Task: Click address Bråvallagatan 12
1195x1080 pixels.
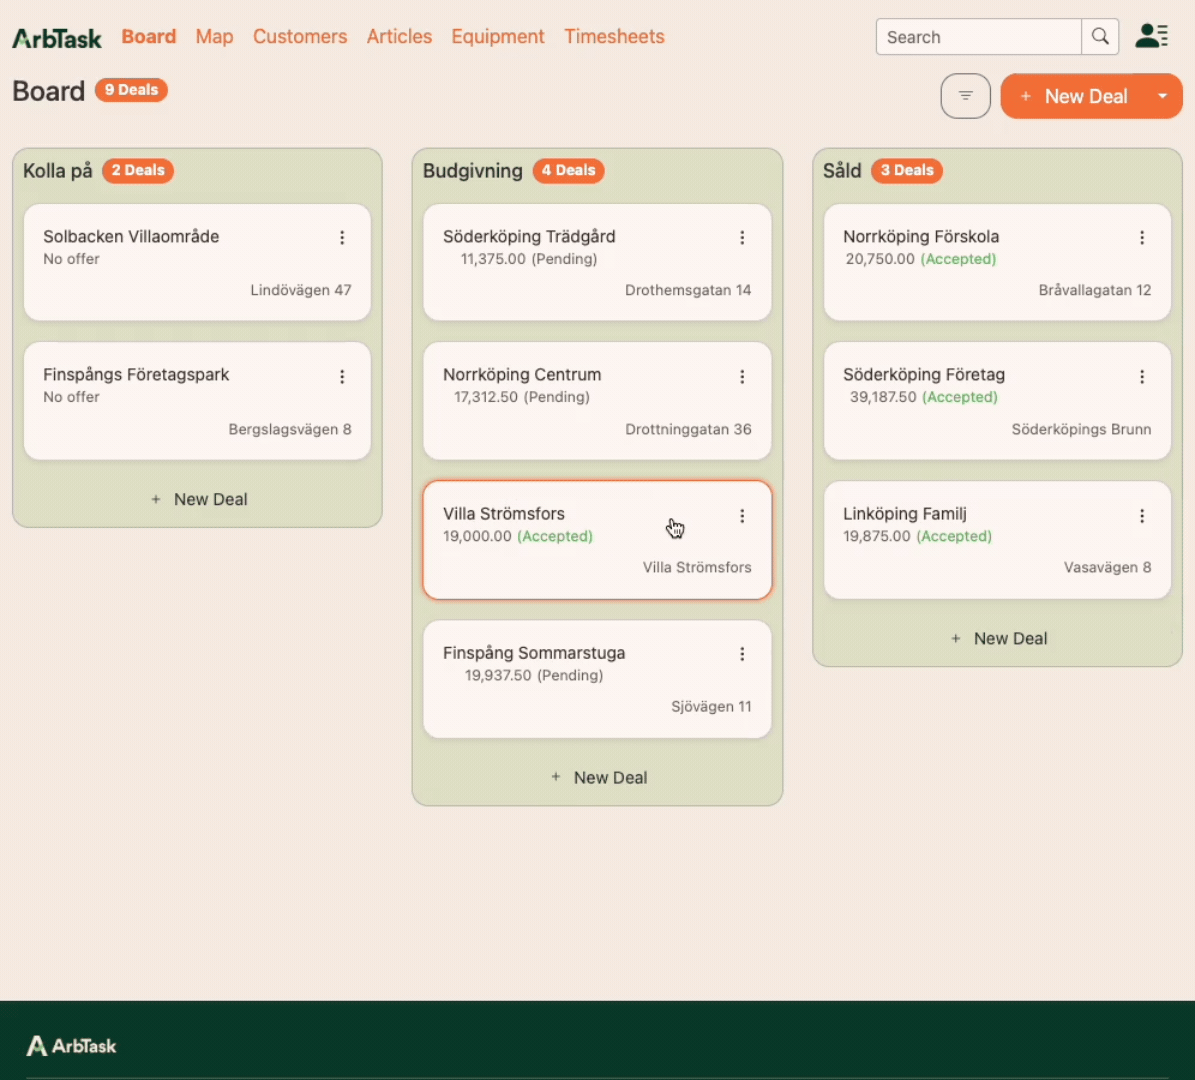Action: click(1095, 290)
